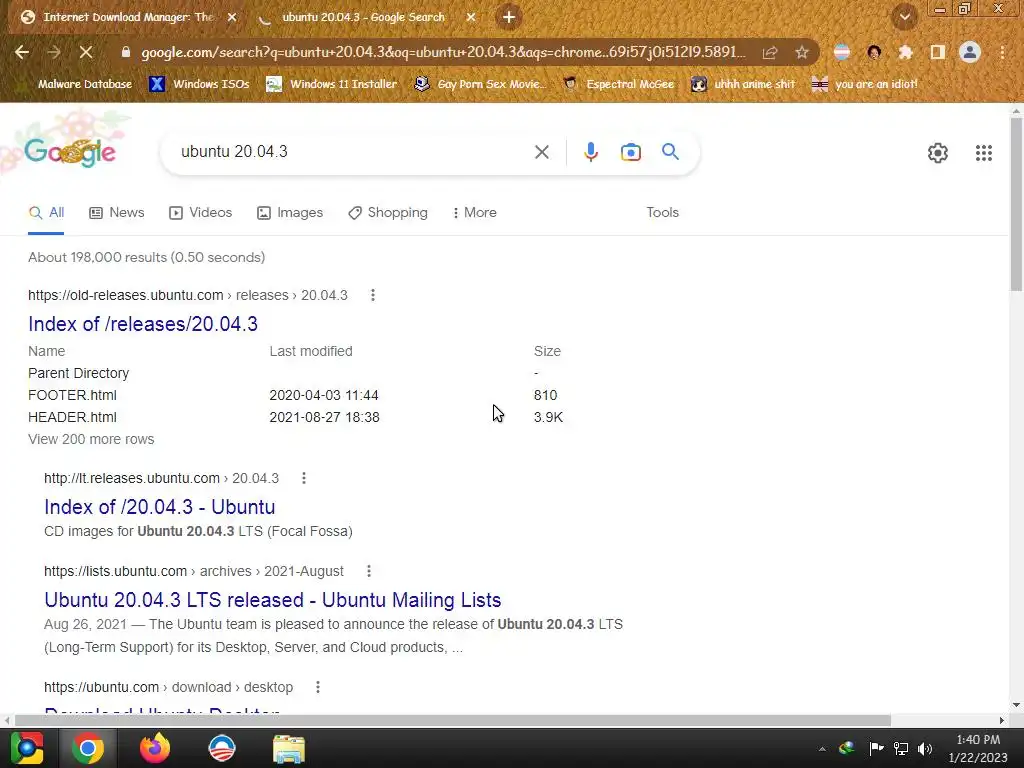Open Windows ISOs bookmark

[x=200, y=84]
